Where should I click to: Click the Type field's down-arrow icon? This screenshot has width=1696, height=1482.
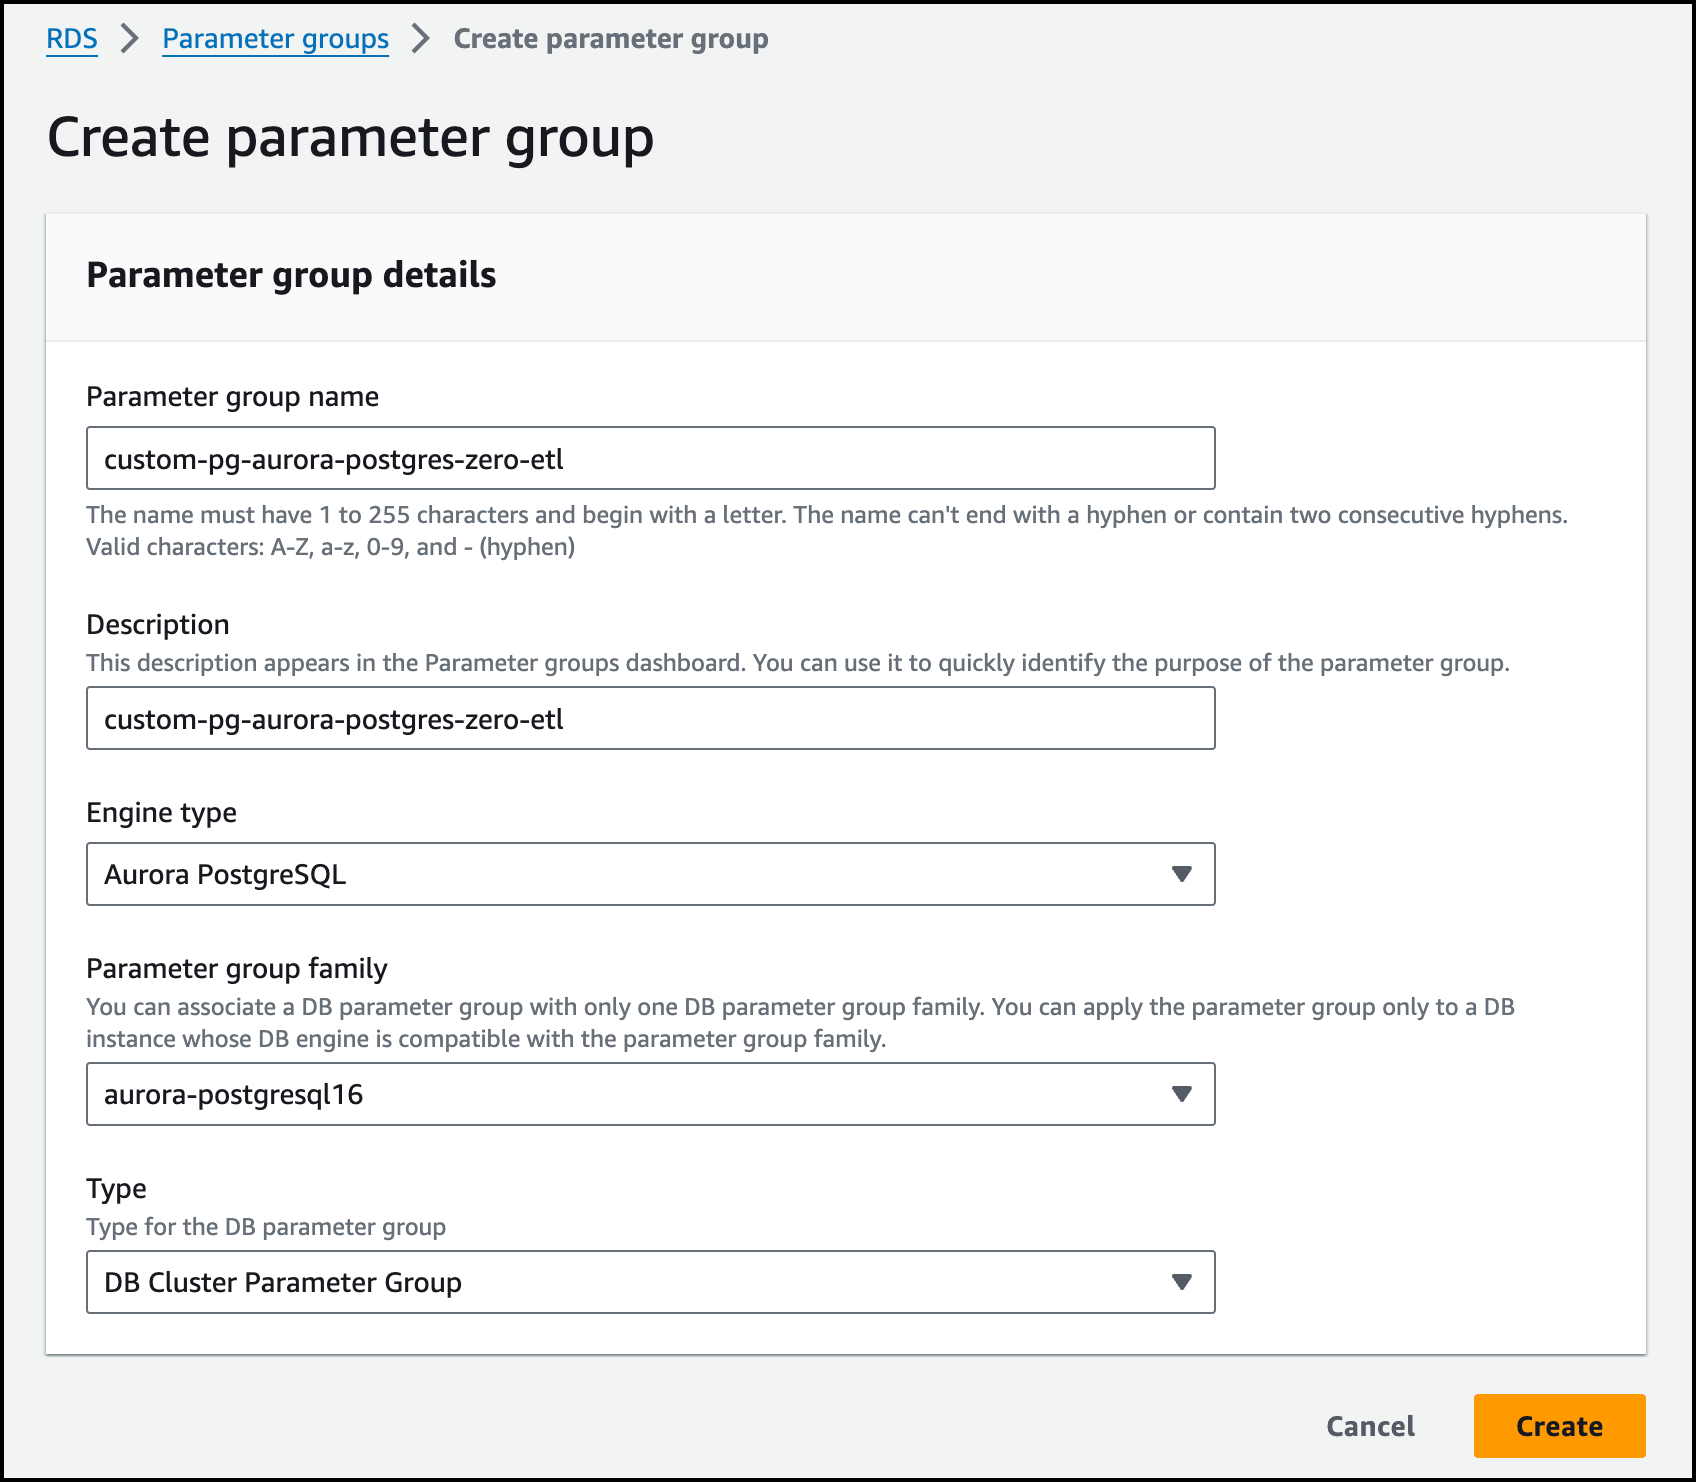1181,1282
